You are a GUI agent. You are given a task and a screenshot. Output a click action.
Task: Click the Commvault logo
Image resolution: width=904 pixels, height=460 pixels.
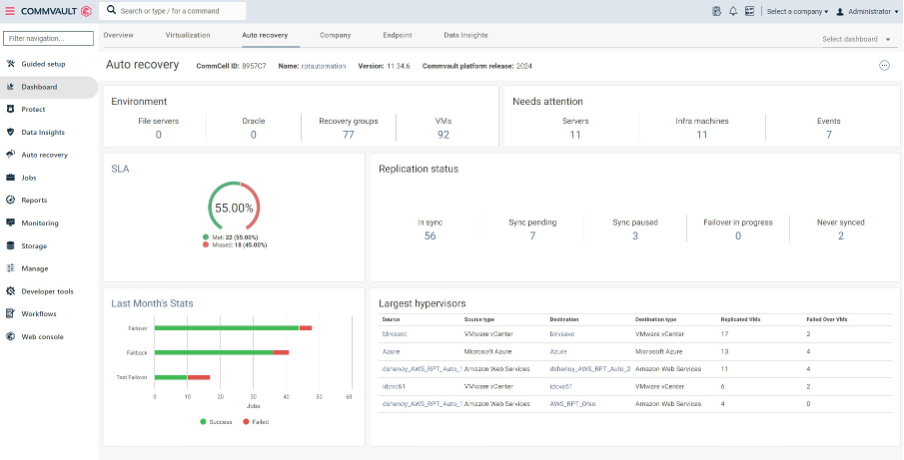click(56, 11)
